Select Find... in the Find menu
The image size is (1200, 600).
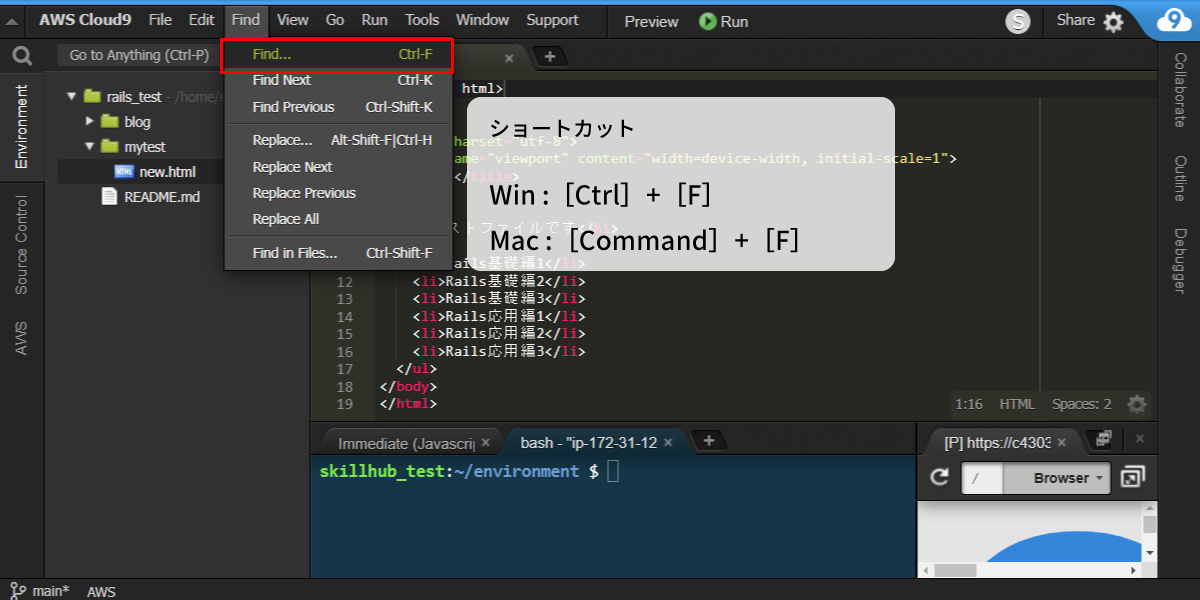(338, 54)
